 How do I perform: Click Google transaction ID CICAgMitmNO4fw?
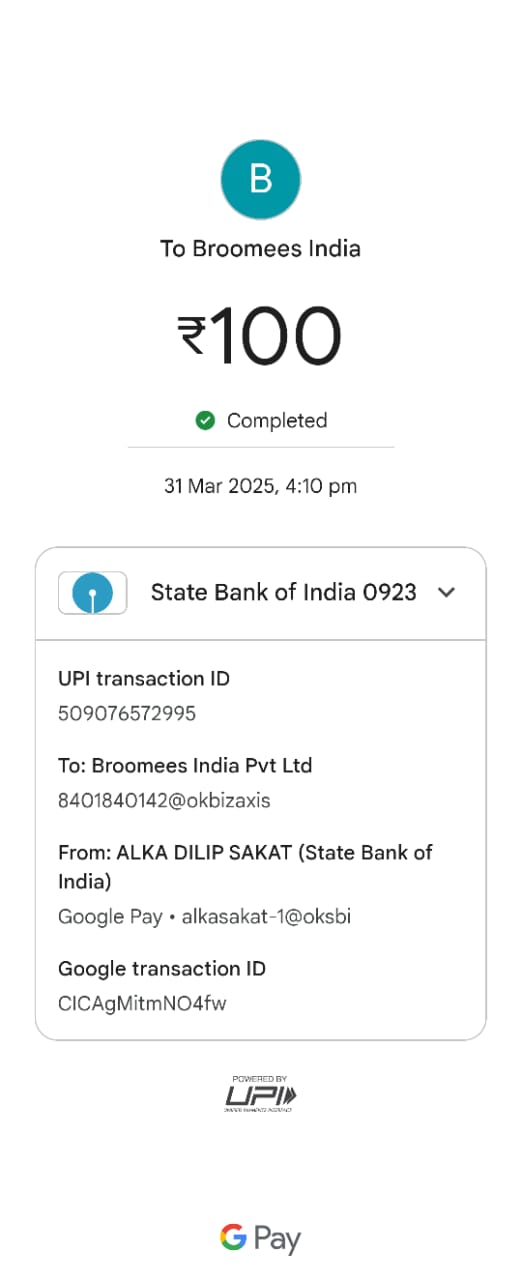(x=142, y=1003)
